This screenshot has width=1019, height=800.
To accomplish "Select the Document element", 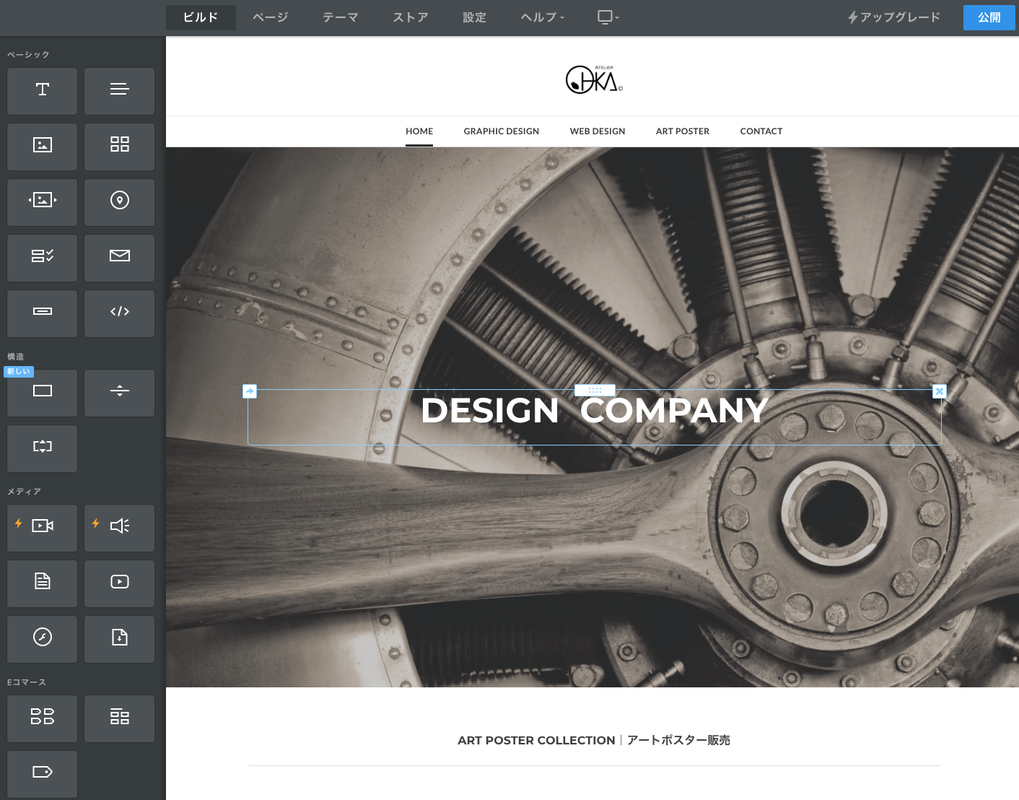I will coord(42,584).
